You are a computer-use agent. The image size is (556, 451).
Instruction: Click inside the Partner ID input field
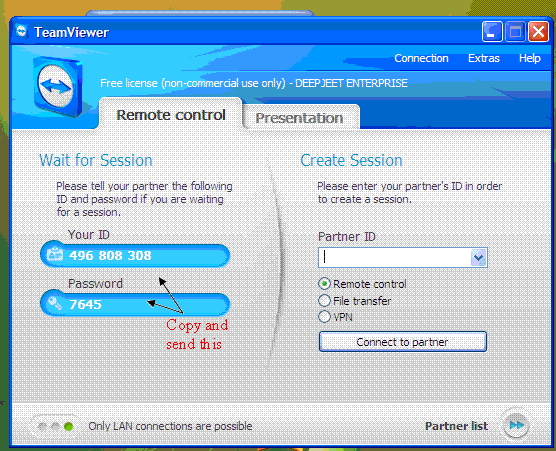click(394, 257)
